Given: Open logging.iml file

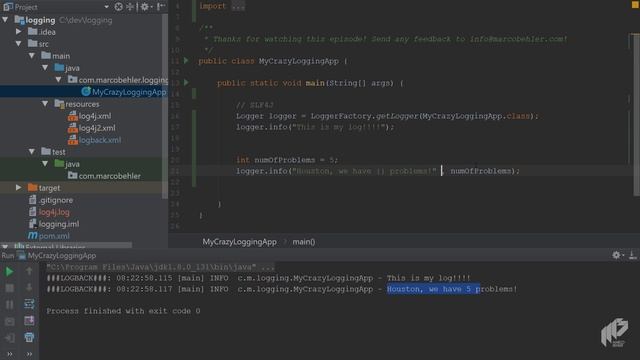Looking at the screenshot, I should [x=54, y=224].
